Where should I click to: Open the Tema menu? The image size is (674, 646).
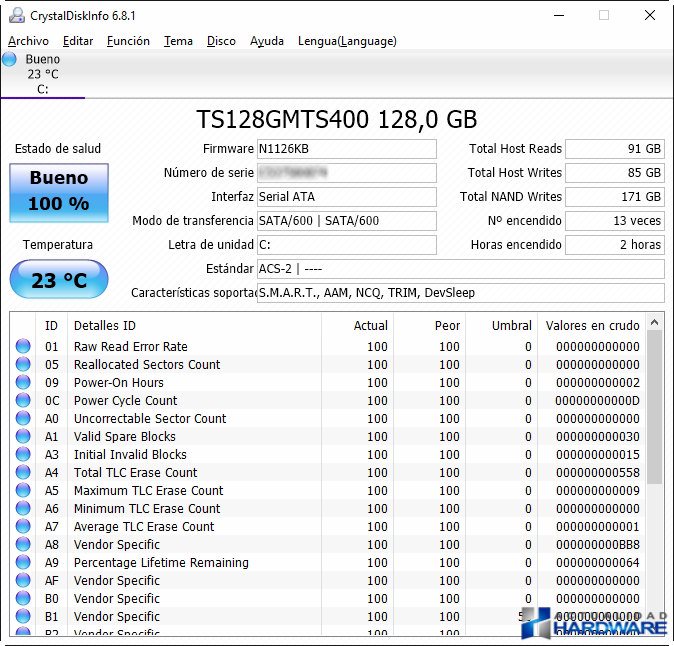click(178, 41)
